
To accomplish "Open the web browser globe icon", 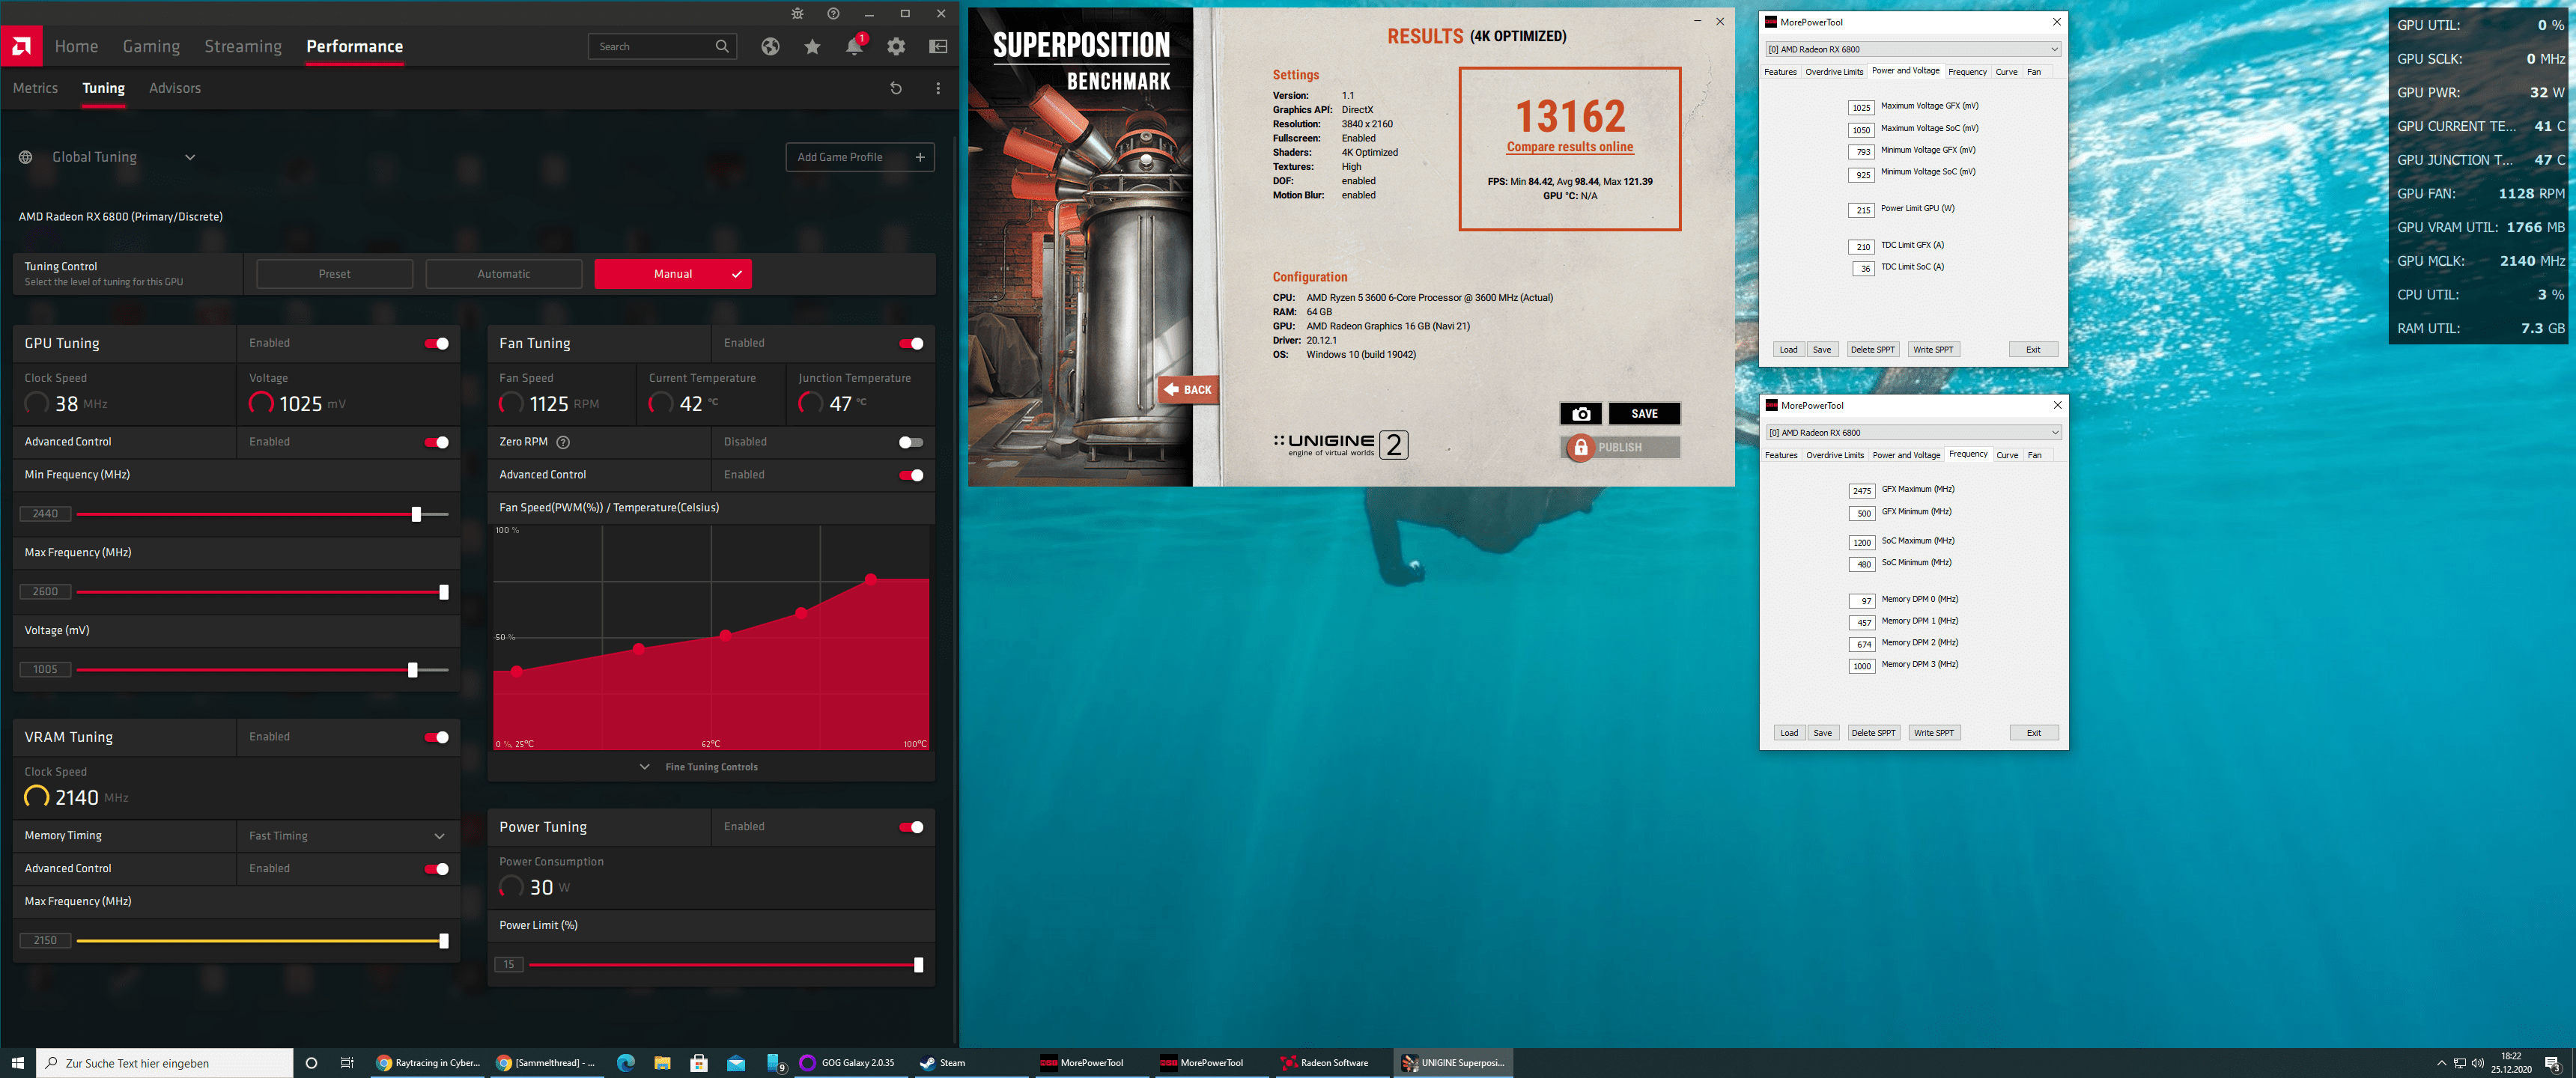I will (770, 46).
